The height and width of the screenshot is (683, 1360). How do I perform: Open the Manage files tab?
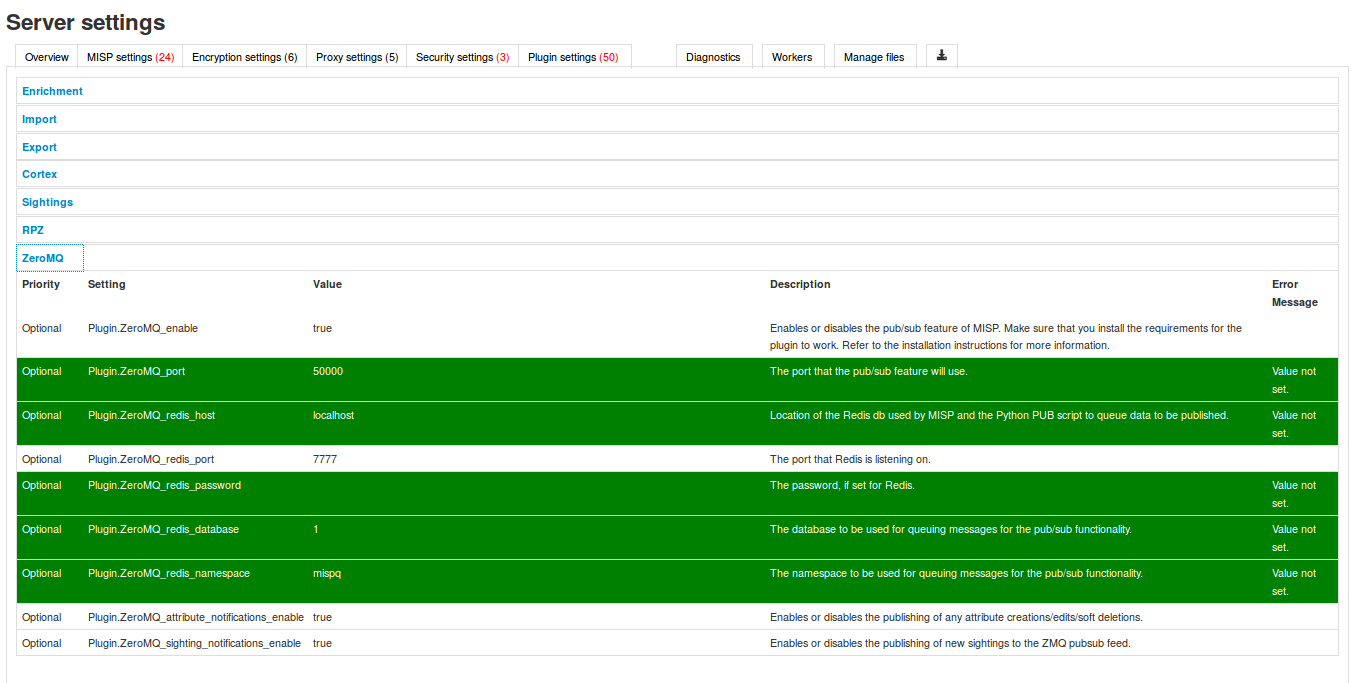(873, 57)
